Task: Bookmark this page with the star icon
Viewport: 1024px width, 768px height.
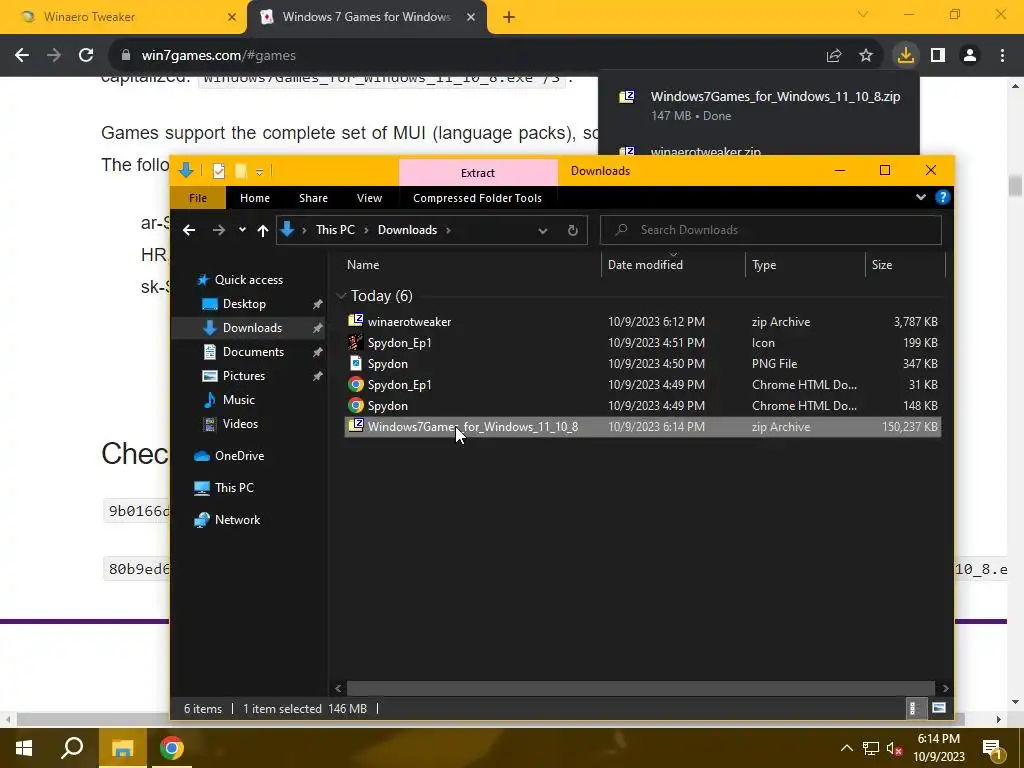Action: click(x=866, y=56)
